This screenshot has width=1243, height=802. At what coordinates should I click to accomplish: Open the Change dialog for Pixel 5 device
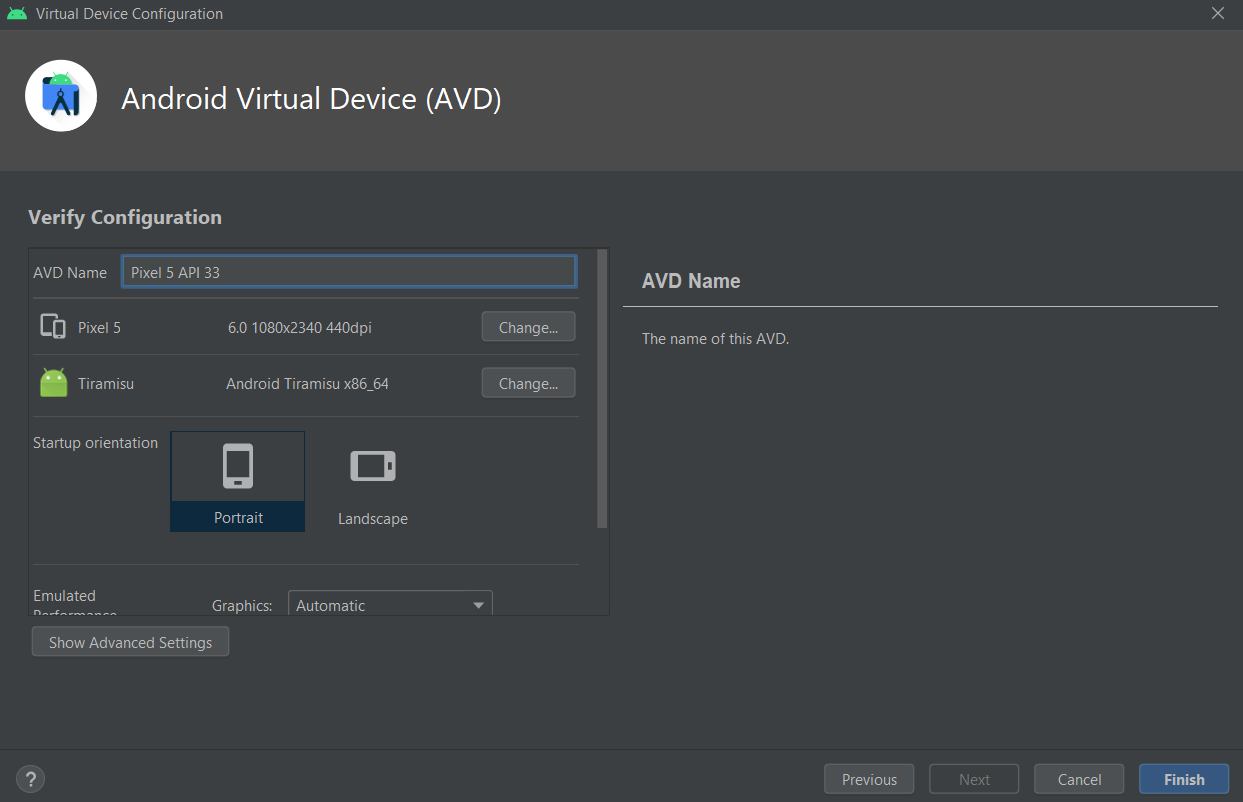(528, 326)
